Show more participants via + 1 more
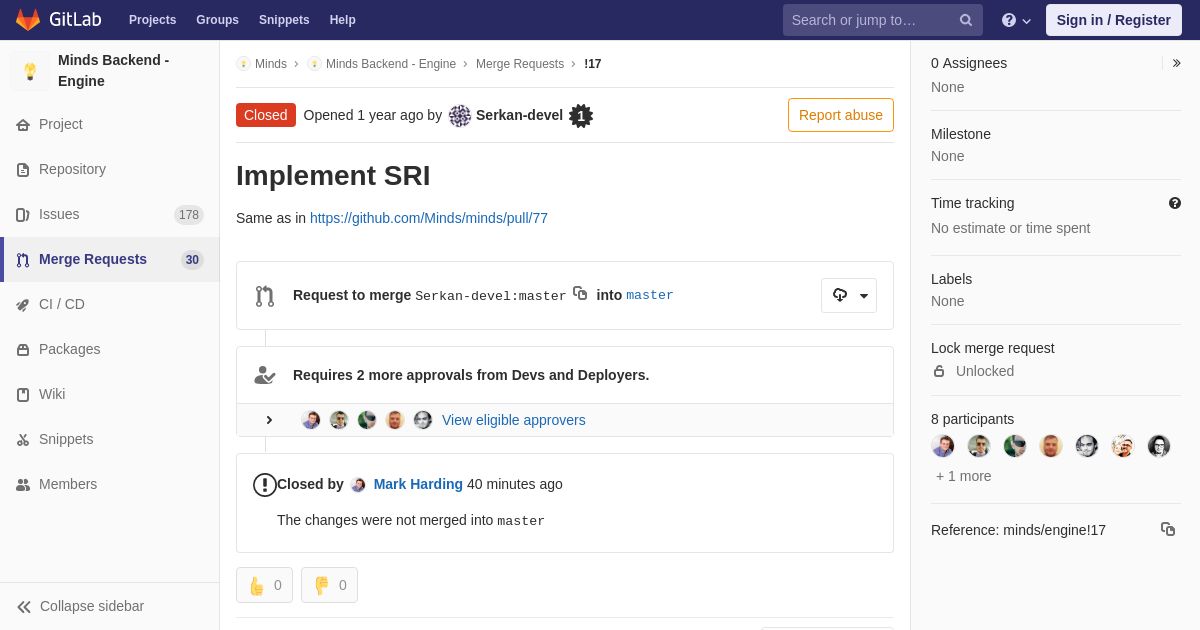The width and height of the screenshot is (1200, 630). (964, 476)
